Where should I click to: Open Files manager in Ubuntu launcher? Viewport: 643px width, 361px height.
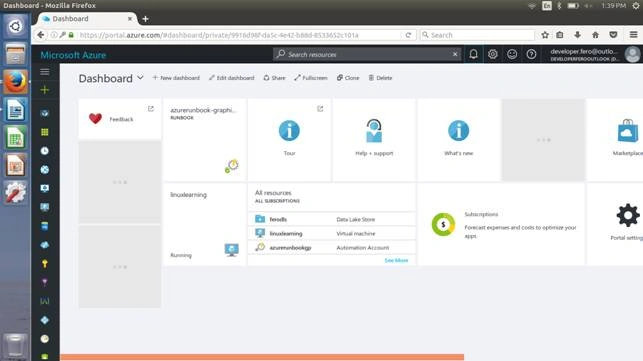point(15,54)
